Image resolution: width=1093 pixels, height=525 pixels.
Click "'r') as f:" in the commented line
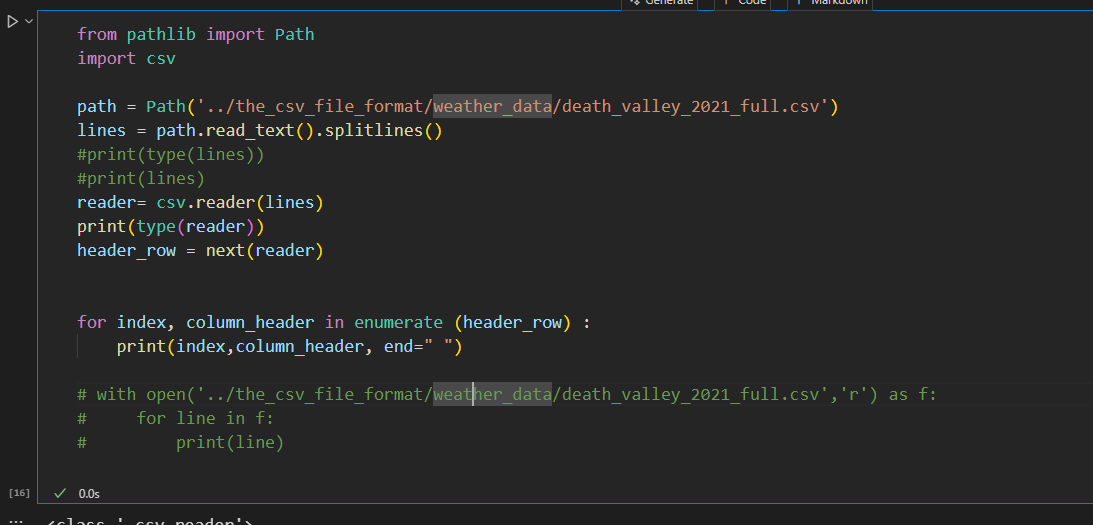pos(888,395)
